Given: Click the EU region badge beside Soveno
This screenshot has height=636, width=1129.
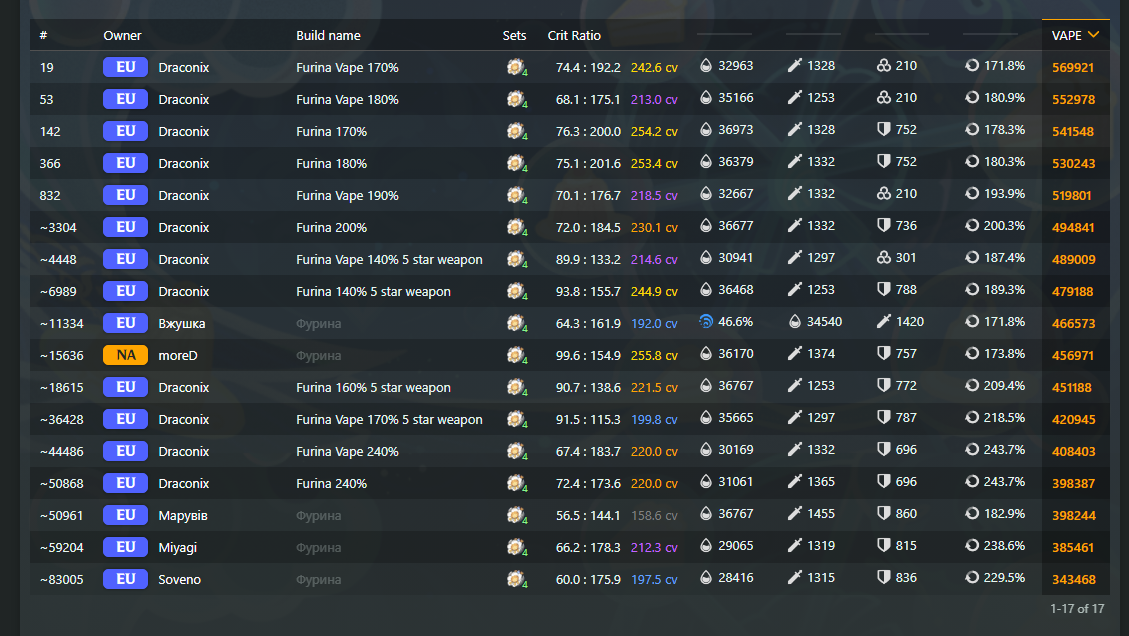Looking at the screenshot, I should tap(125, 579).
